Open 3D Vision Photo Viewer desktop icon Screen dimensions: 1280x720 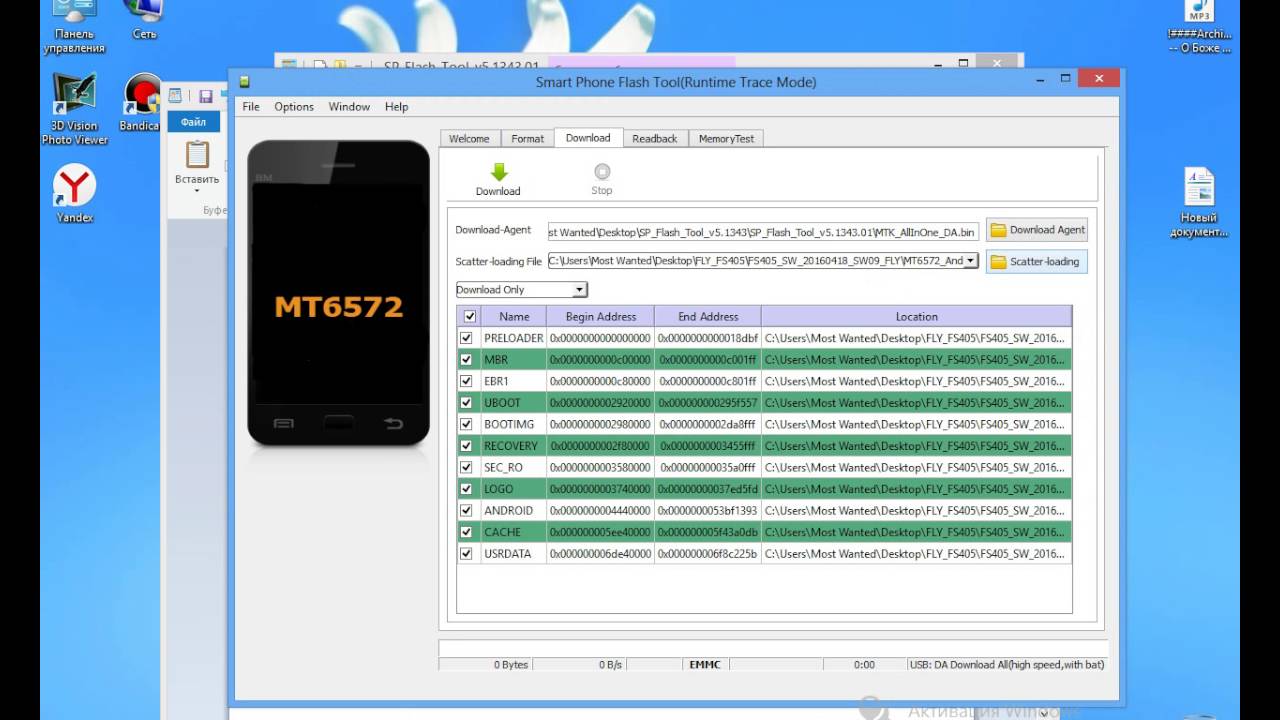tap(74, 109)
